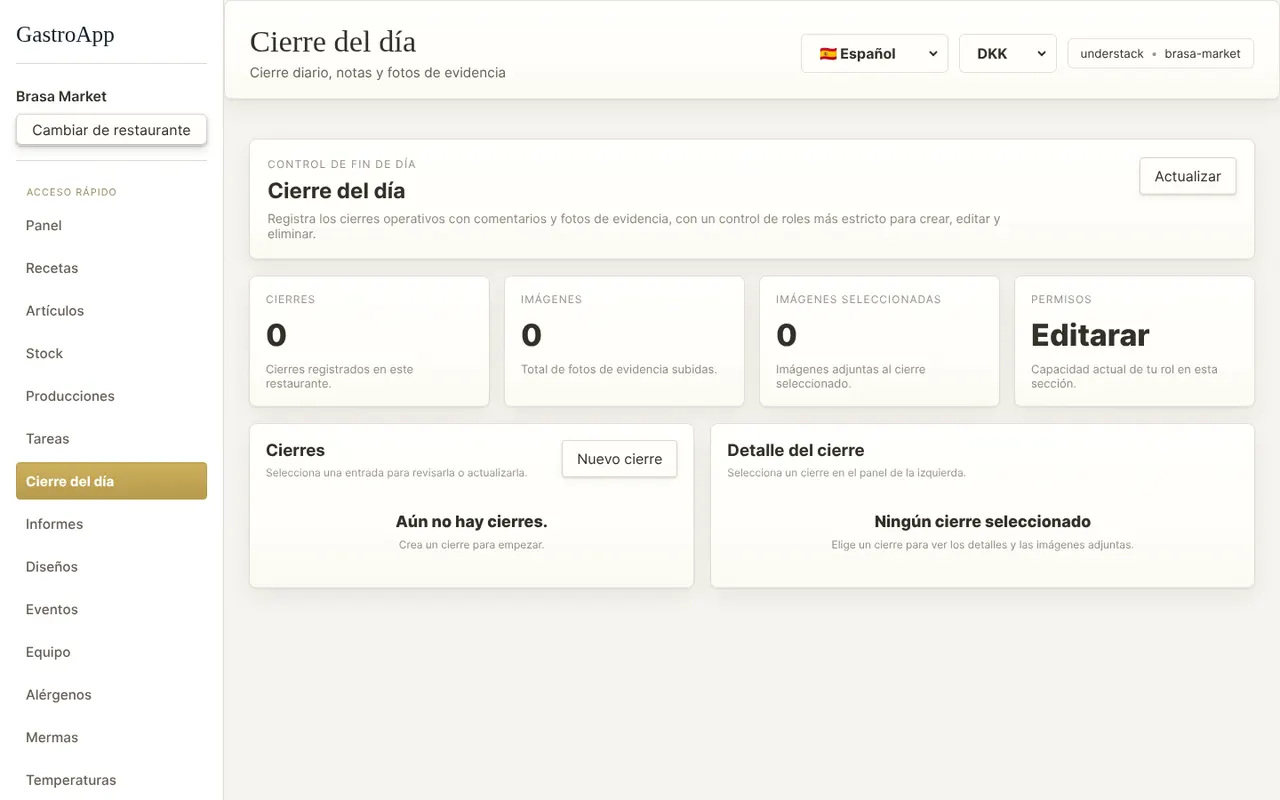This screenshot has width=1280, height=800.
Task: Create a Nuevo cierre
Action: coord(619,459)
